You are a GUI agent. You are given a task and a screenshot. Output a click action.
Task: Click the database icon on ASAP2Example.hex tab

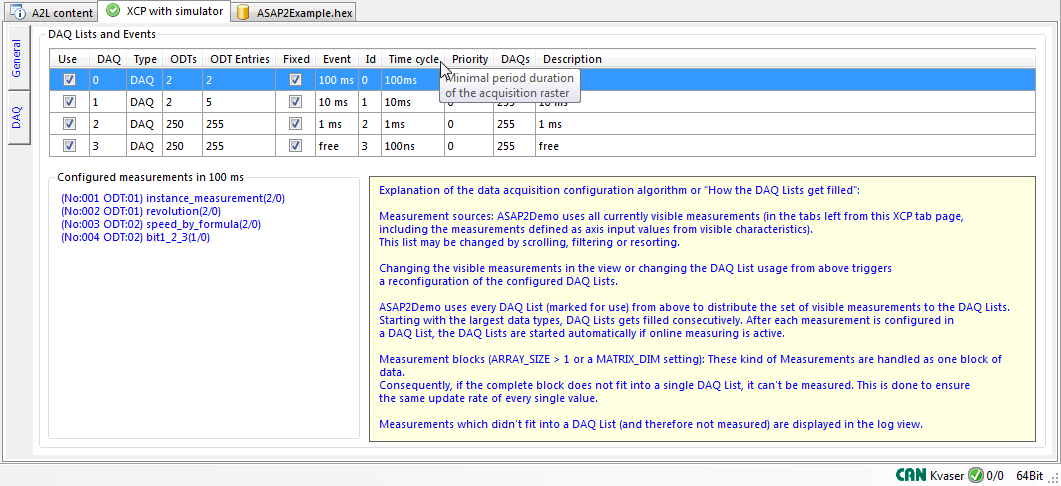point(243,12)
